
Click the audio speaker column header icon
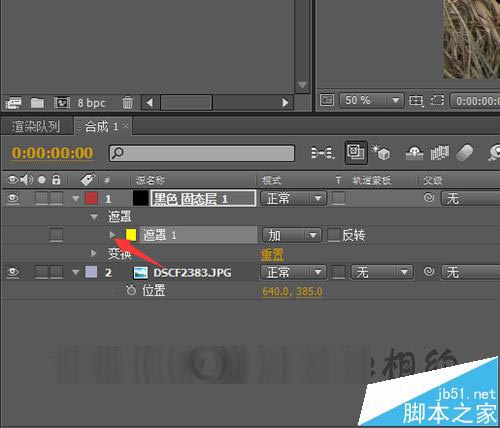(27, 180)
